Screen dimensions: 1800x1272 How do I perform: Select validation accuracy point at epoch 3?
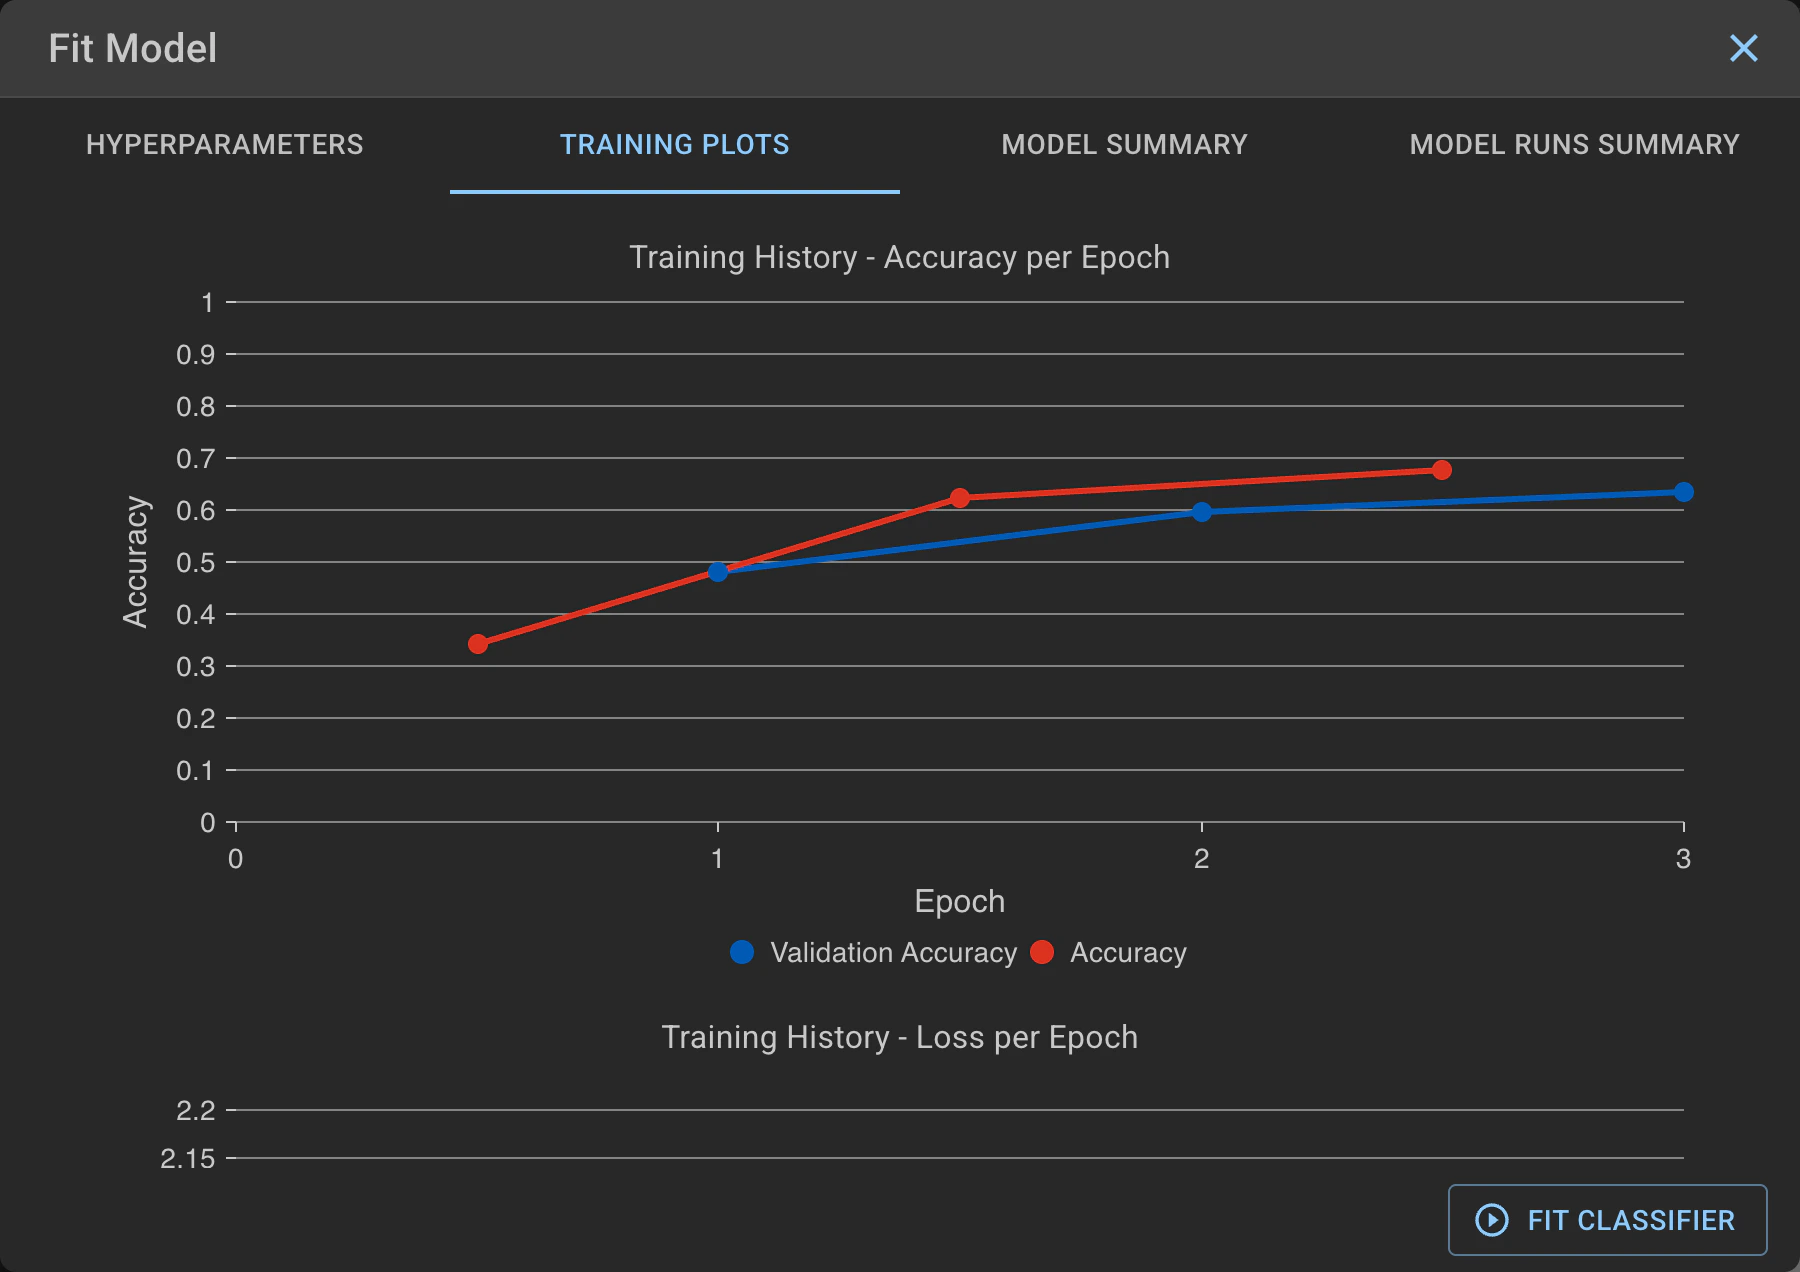pos(1684,492)
